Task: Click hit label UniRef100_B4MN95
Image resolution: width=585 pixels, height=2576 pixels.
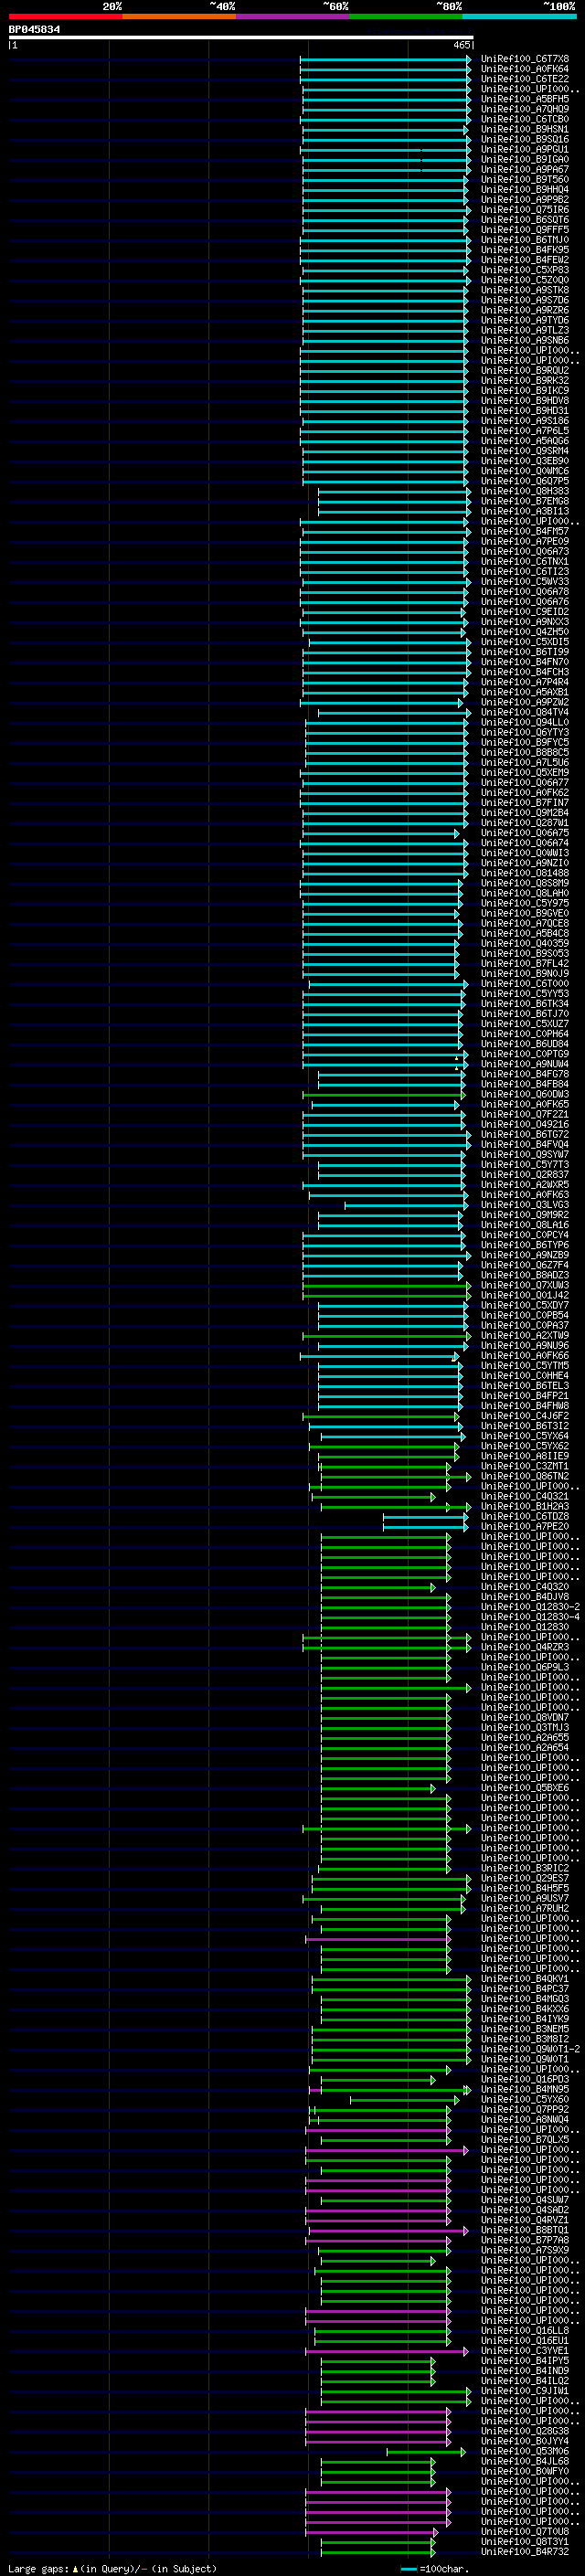Action: tap(524, 2089)
